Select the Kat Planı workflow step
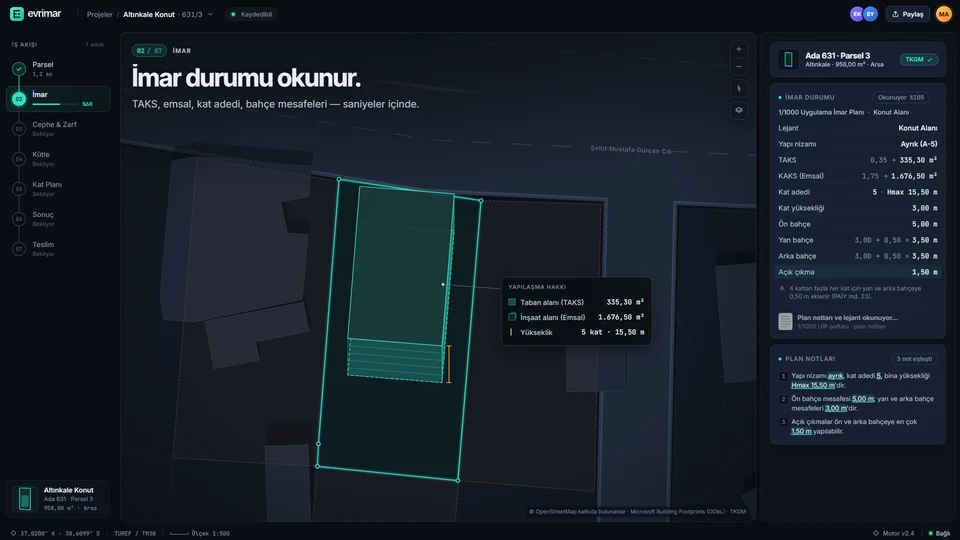Screen dimensions: 960x540 pyautogui.click(x=58, y=189)
